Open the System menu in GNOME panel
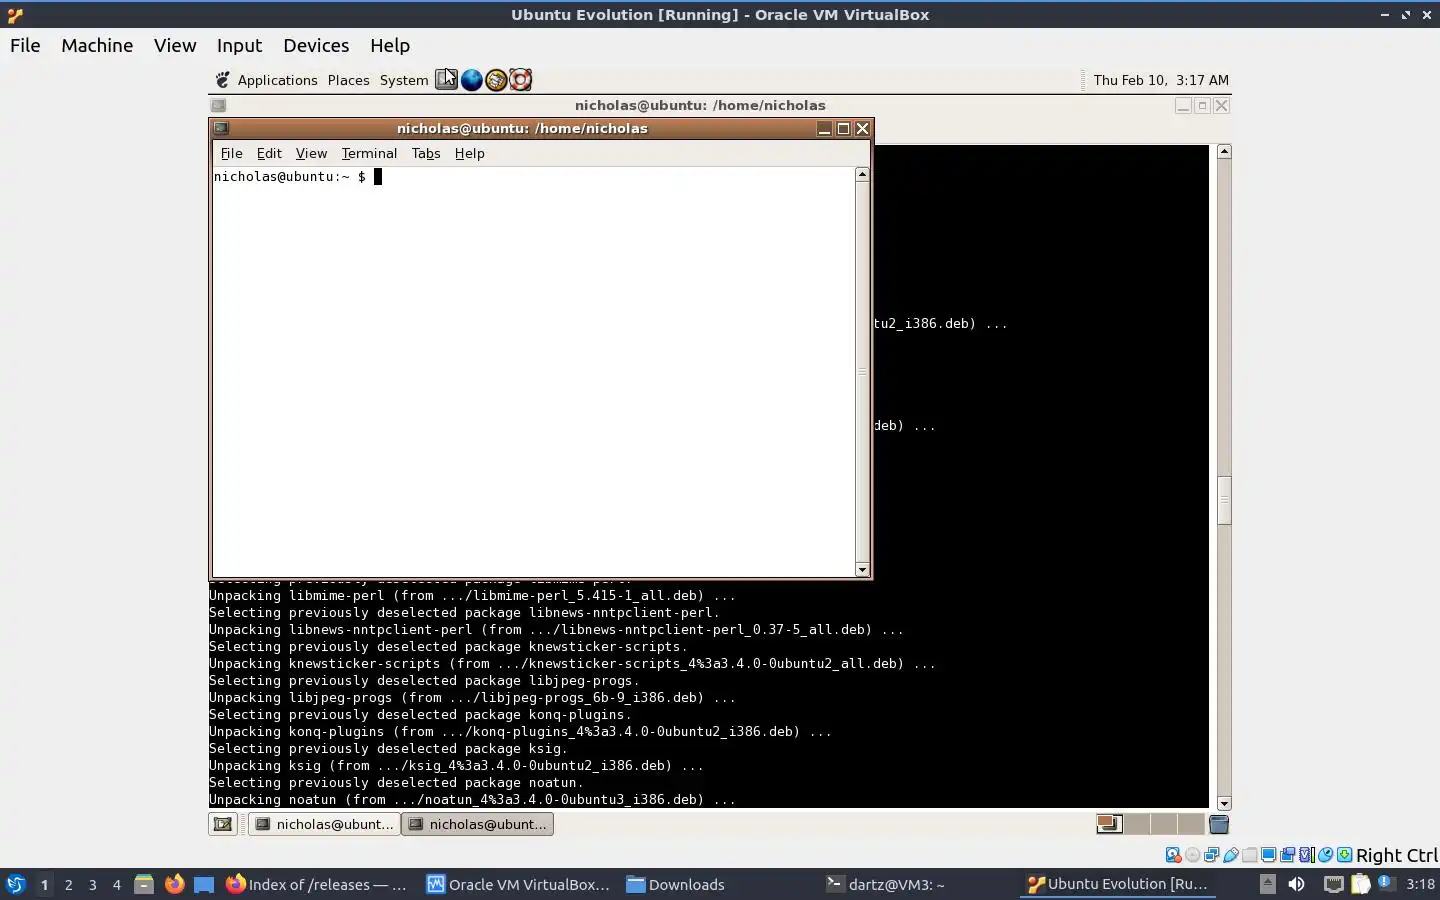 tap(404, 80)
